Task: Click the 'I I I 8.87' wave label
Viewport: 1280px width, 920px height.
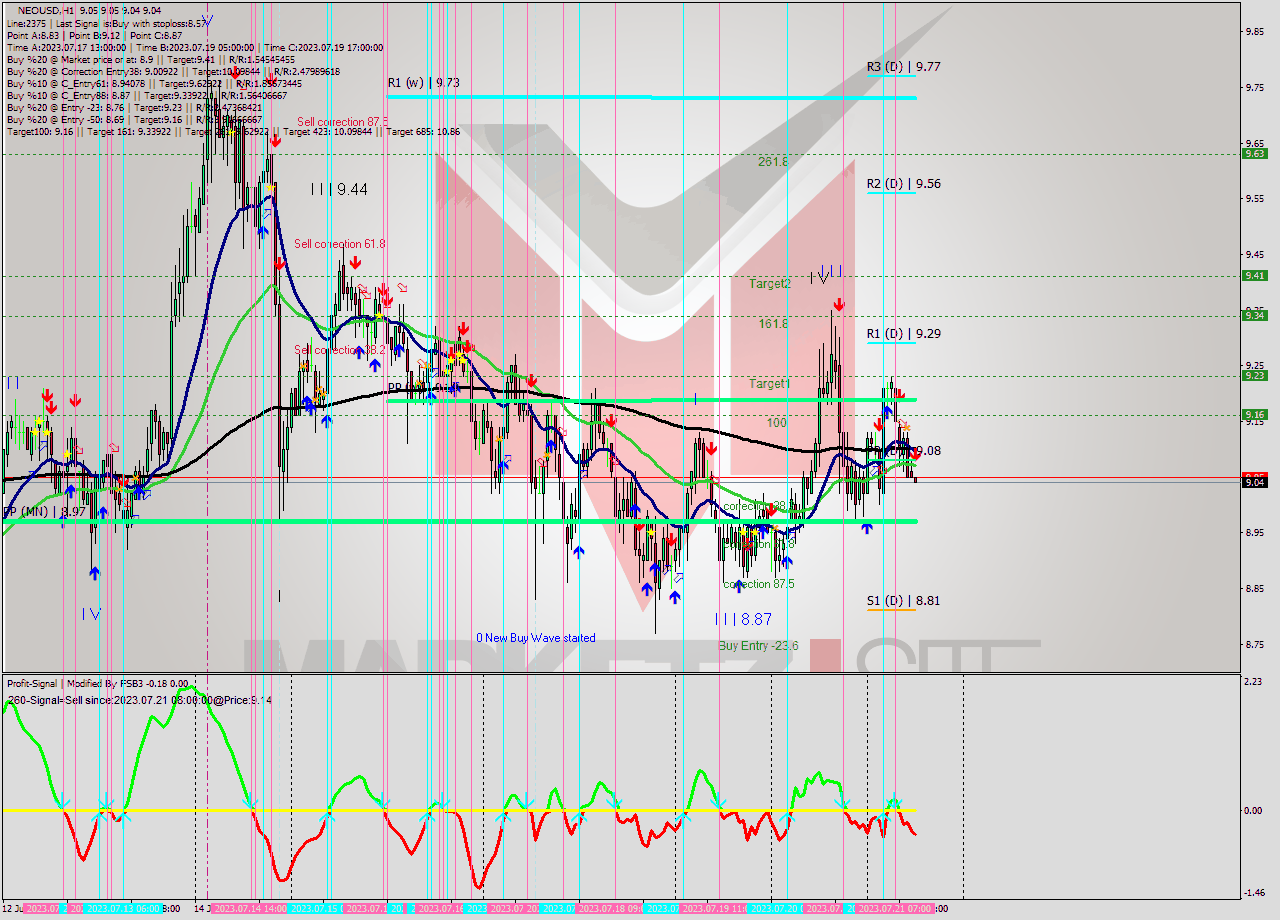Action: tap(743, 620)
